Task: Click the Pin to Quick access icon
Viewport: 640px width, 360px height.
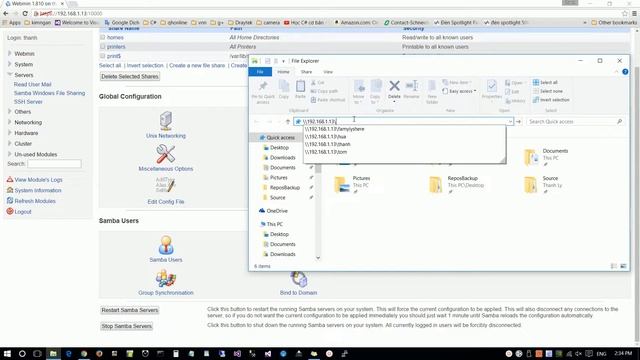Action: tap(263, 87)
